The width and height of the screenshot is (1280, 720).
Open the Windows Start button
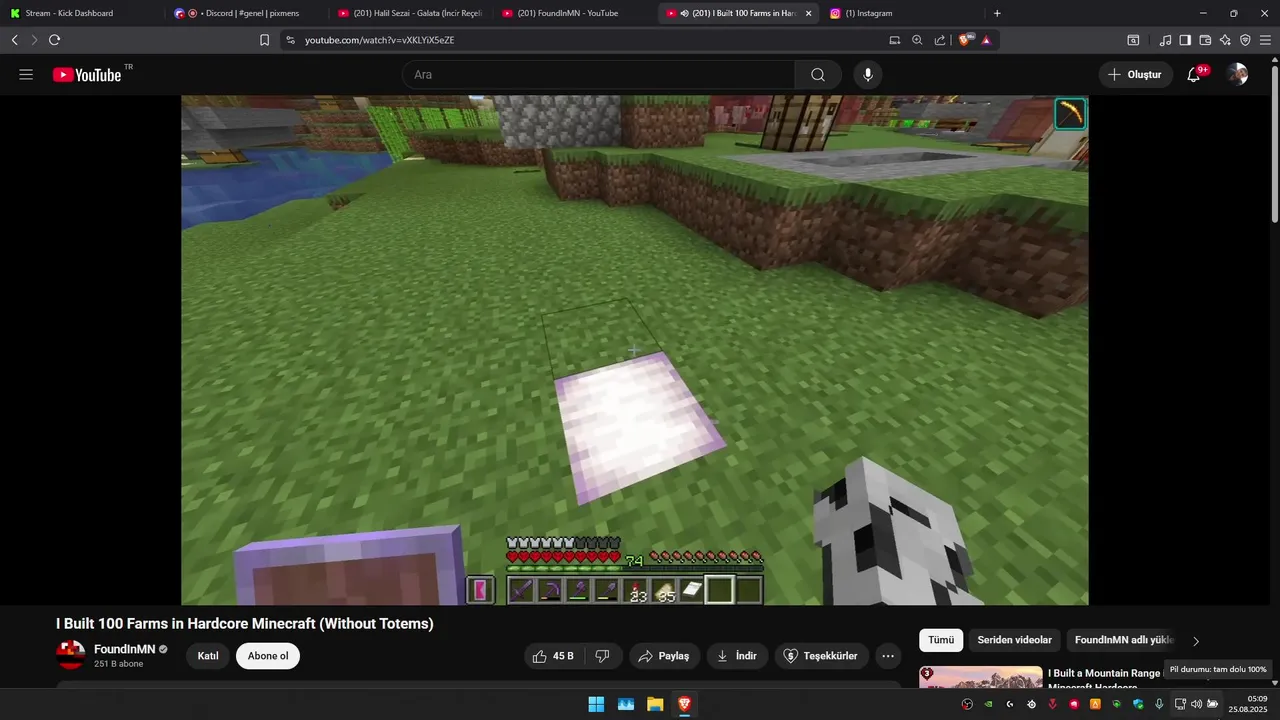[596, 704]
